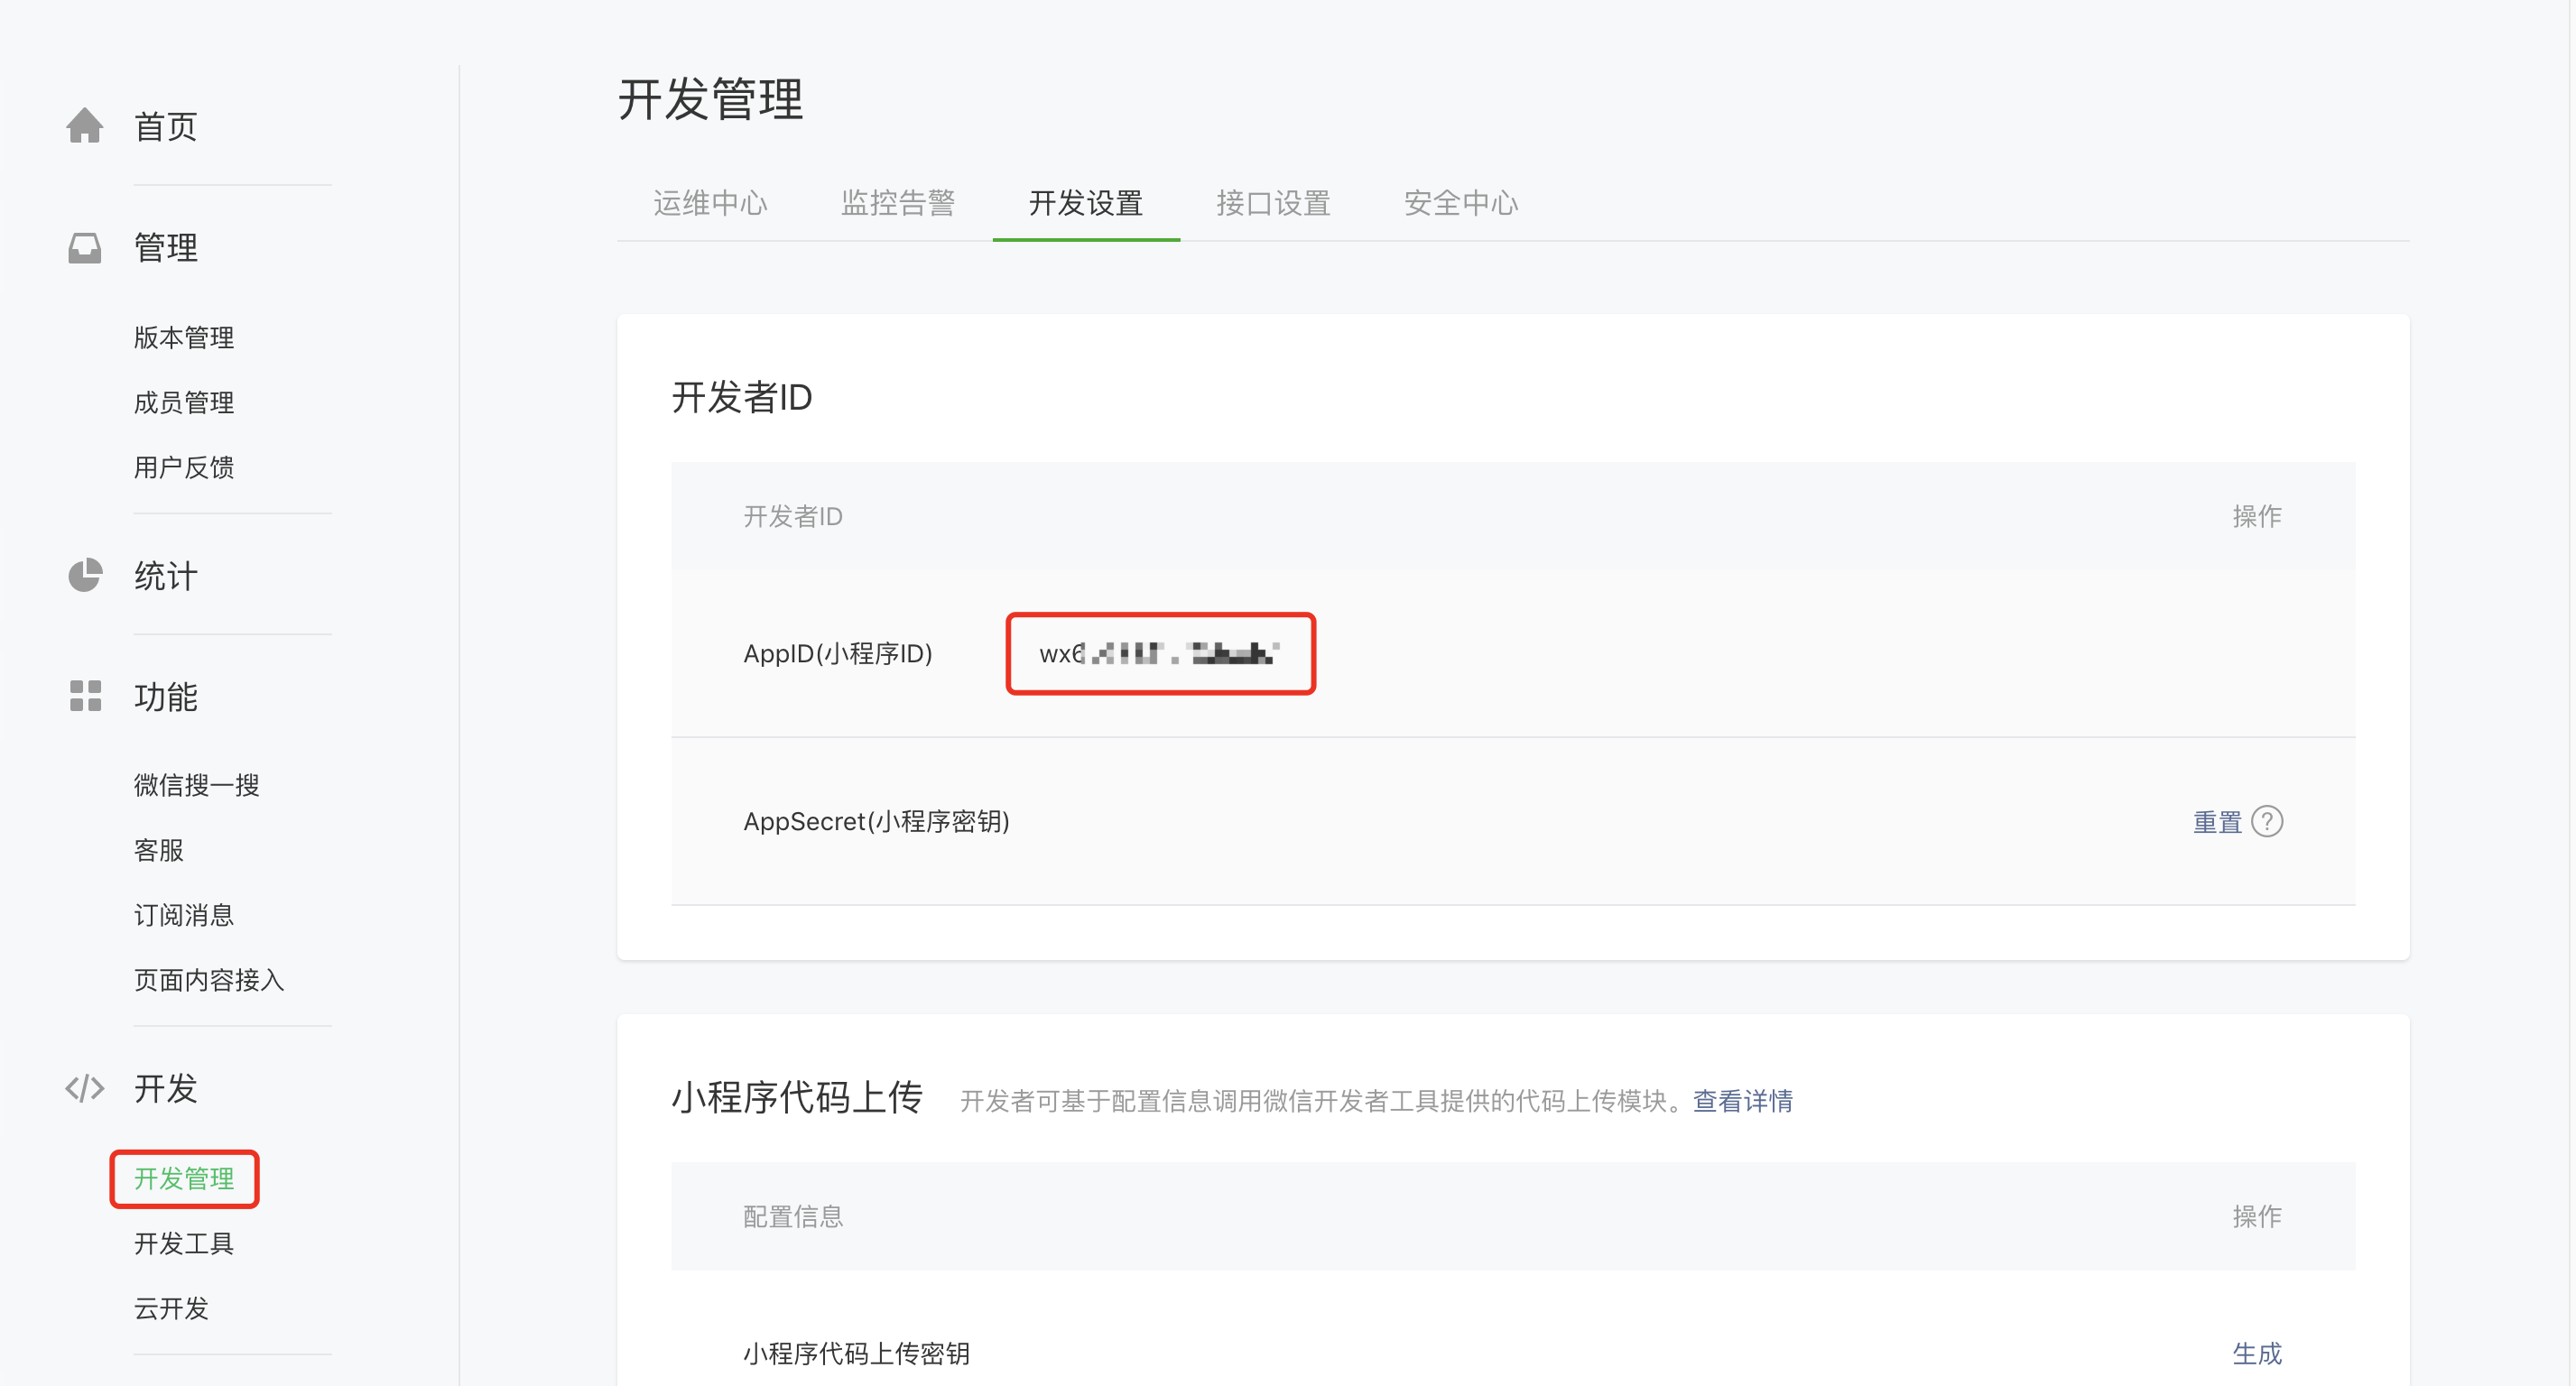
Task: Open 版本管理 in the sidebar
Action: [x=184, y=338]
